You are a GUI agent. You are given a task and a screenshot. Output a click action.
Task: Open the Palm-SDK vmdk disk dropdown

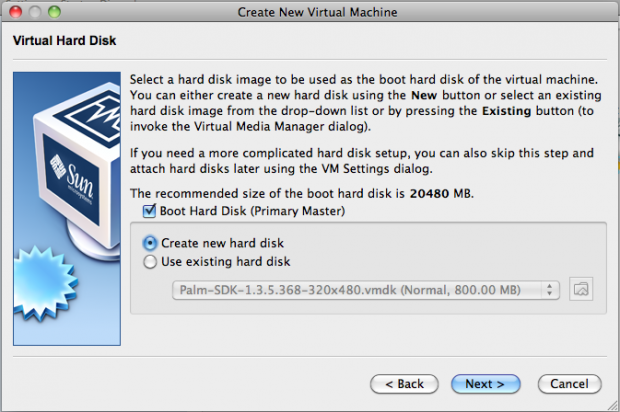pos(366,290)
